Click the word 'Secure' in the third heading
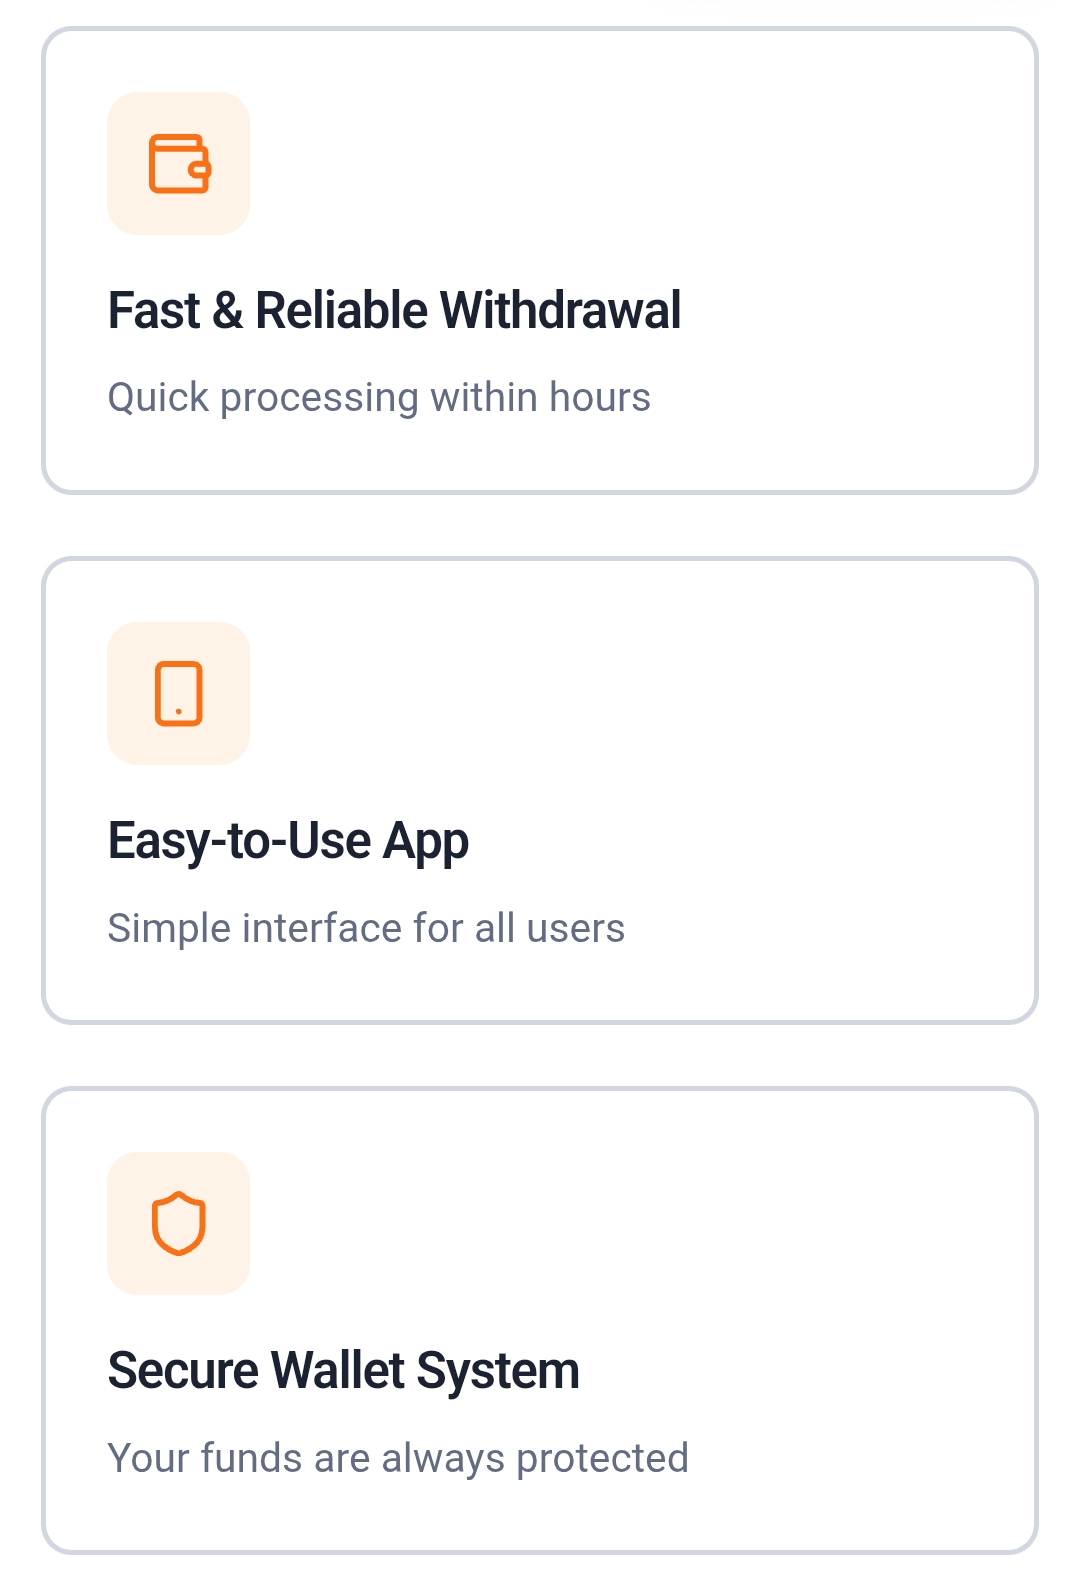The width and height of the screenshot is (1080, 1582). pyautogui.click(x=181, y=1370)
